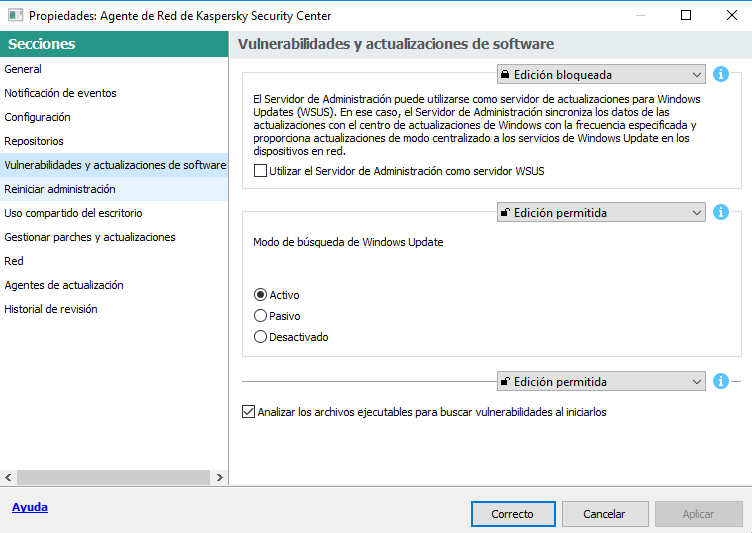Click the info icon beside the executable analysis lock
The image size is (752, 533).
coord(720,381)
